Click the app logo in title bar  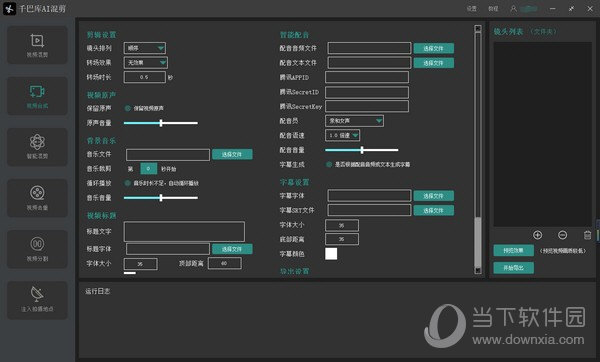coord(9,8)
